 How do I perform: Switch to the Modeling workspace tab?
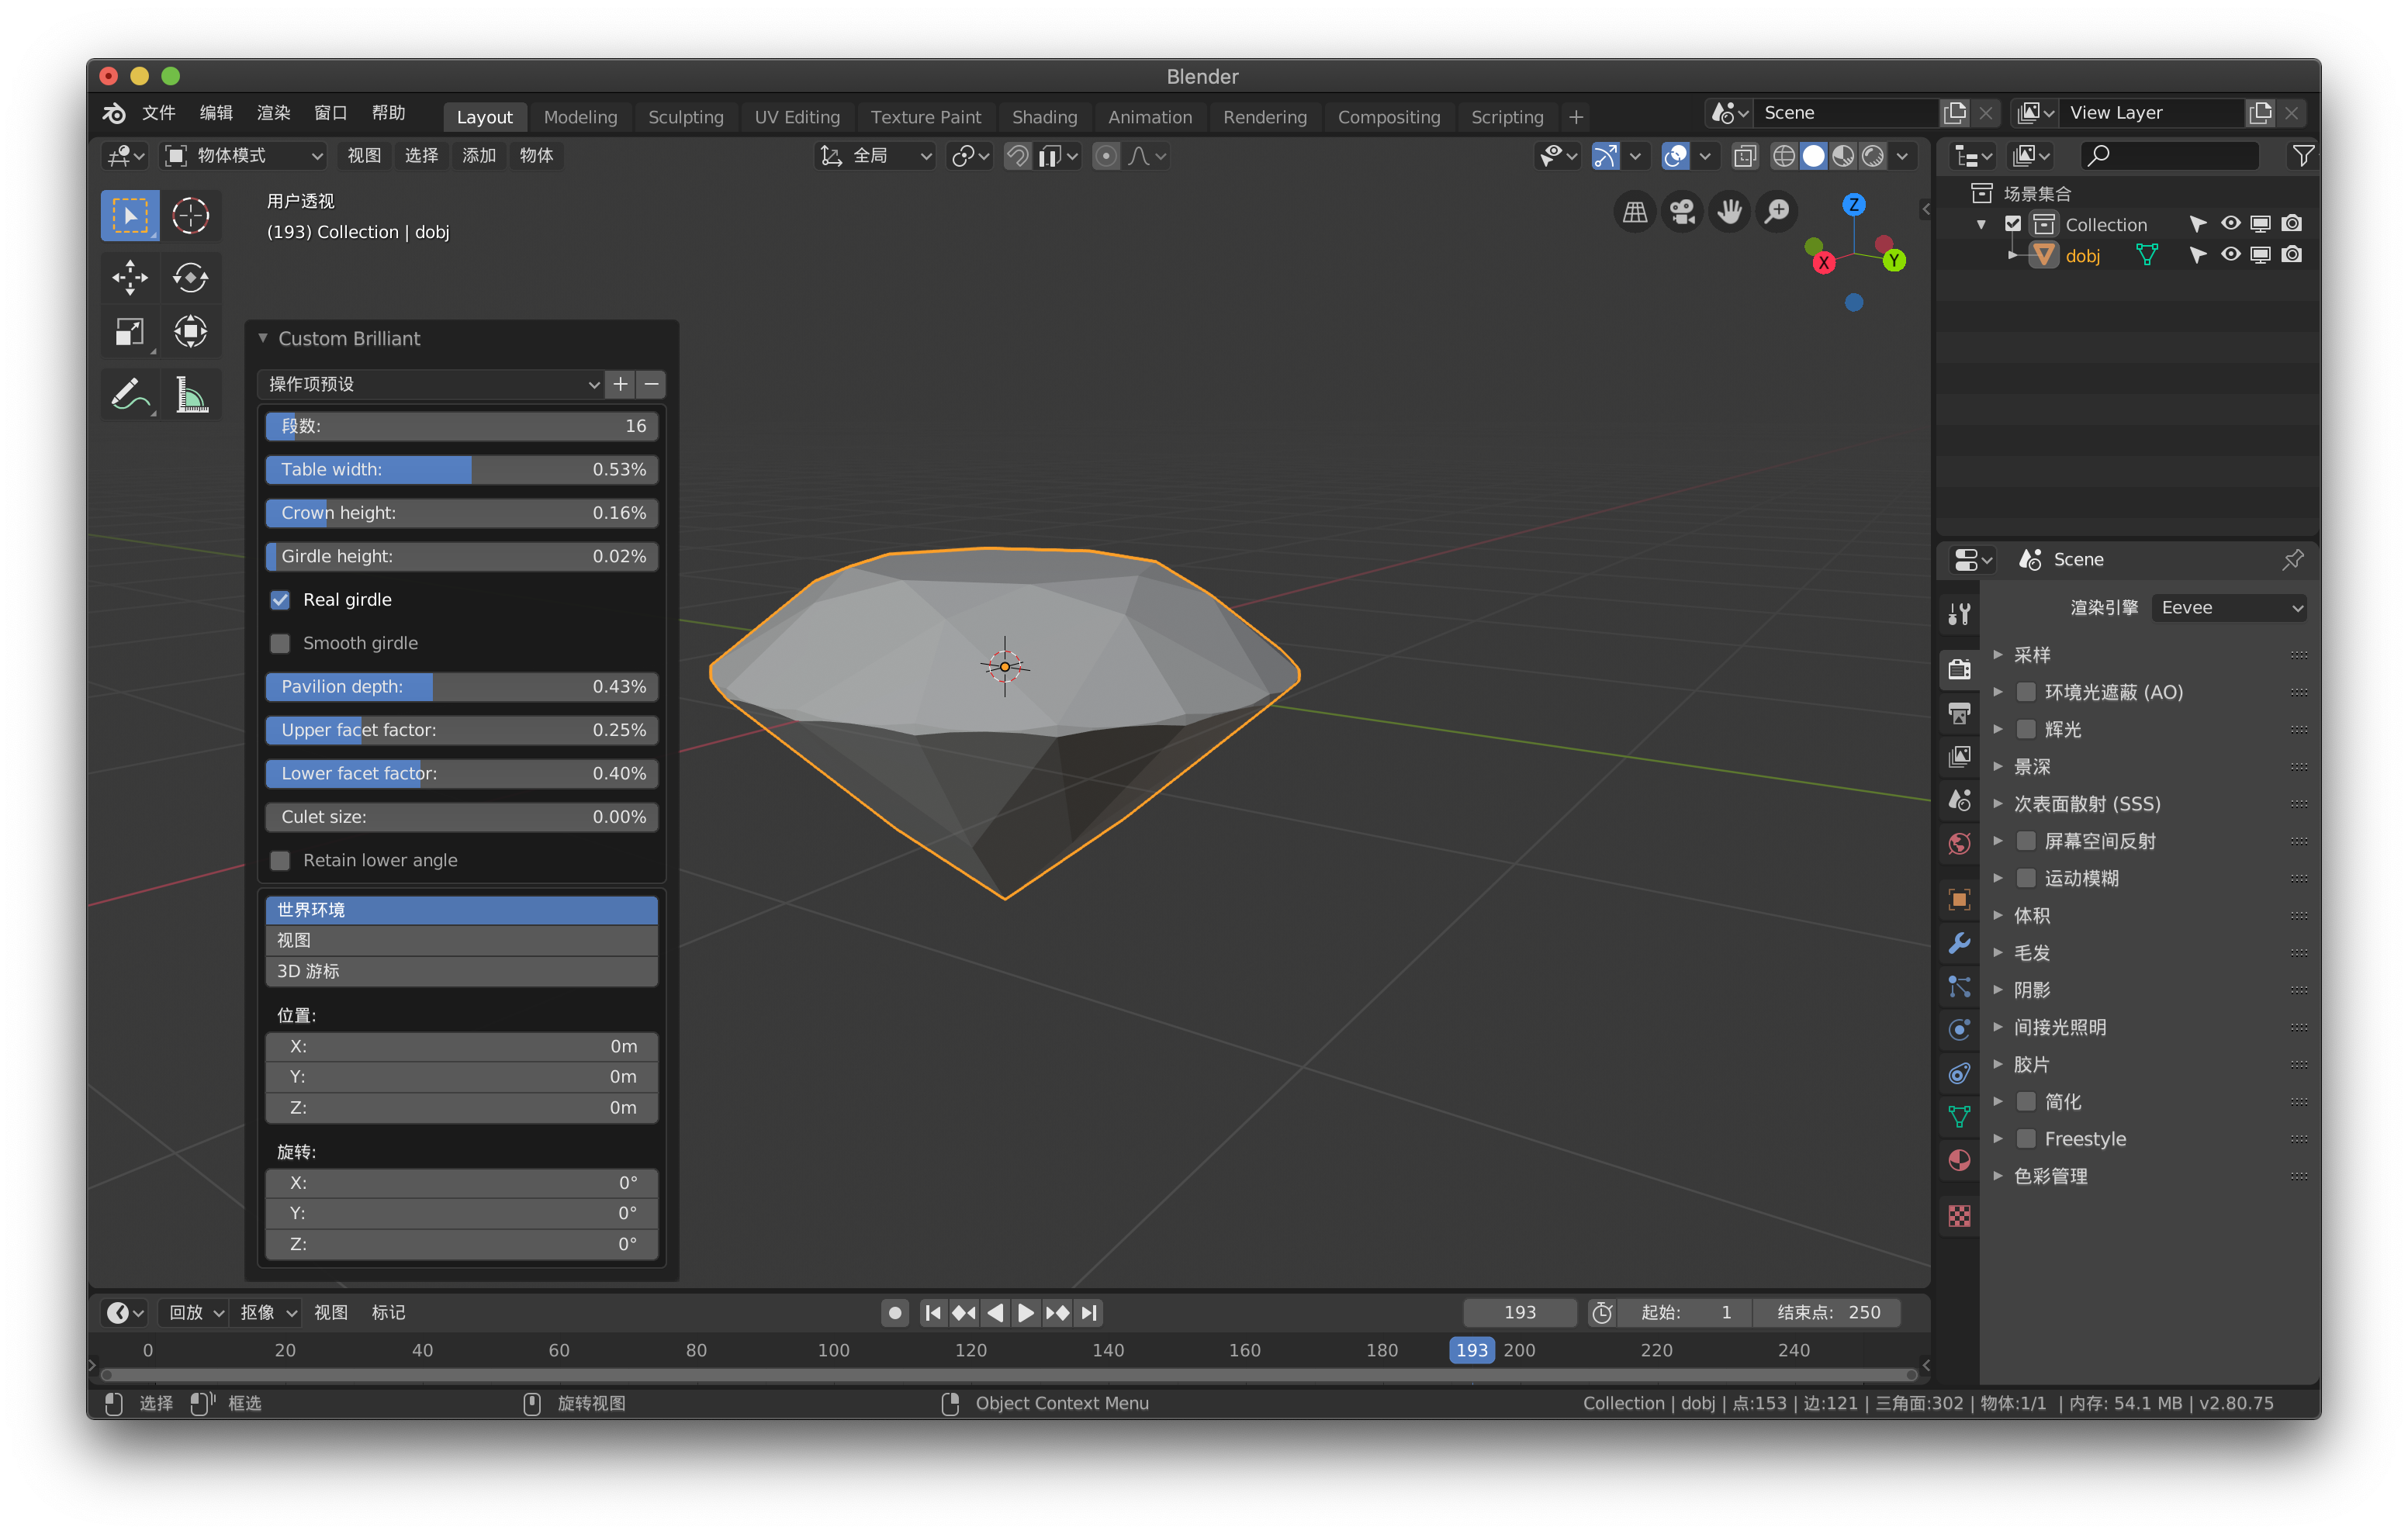(x=580, y=117)
